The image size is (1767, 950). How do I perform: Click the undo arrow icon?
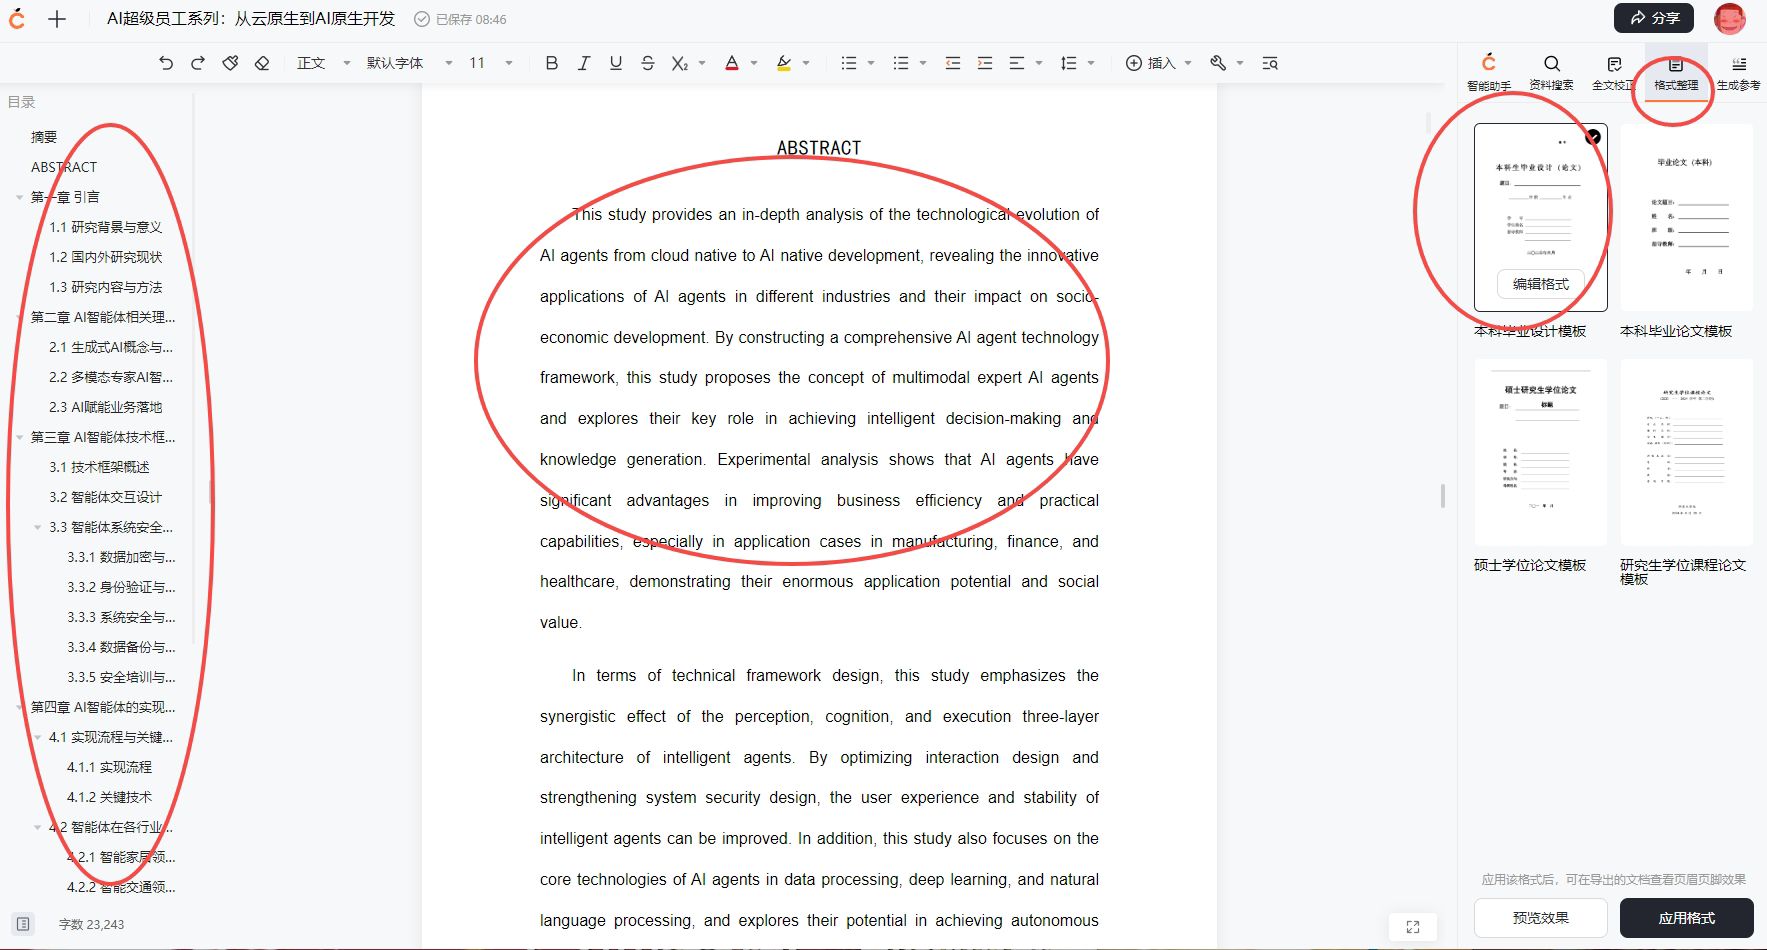pyautogui.click(x=166, y=63)
